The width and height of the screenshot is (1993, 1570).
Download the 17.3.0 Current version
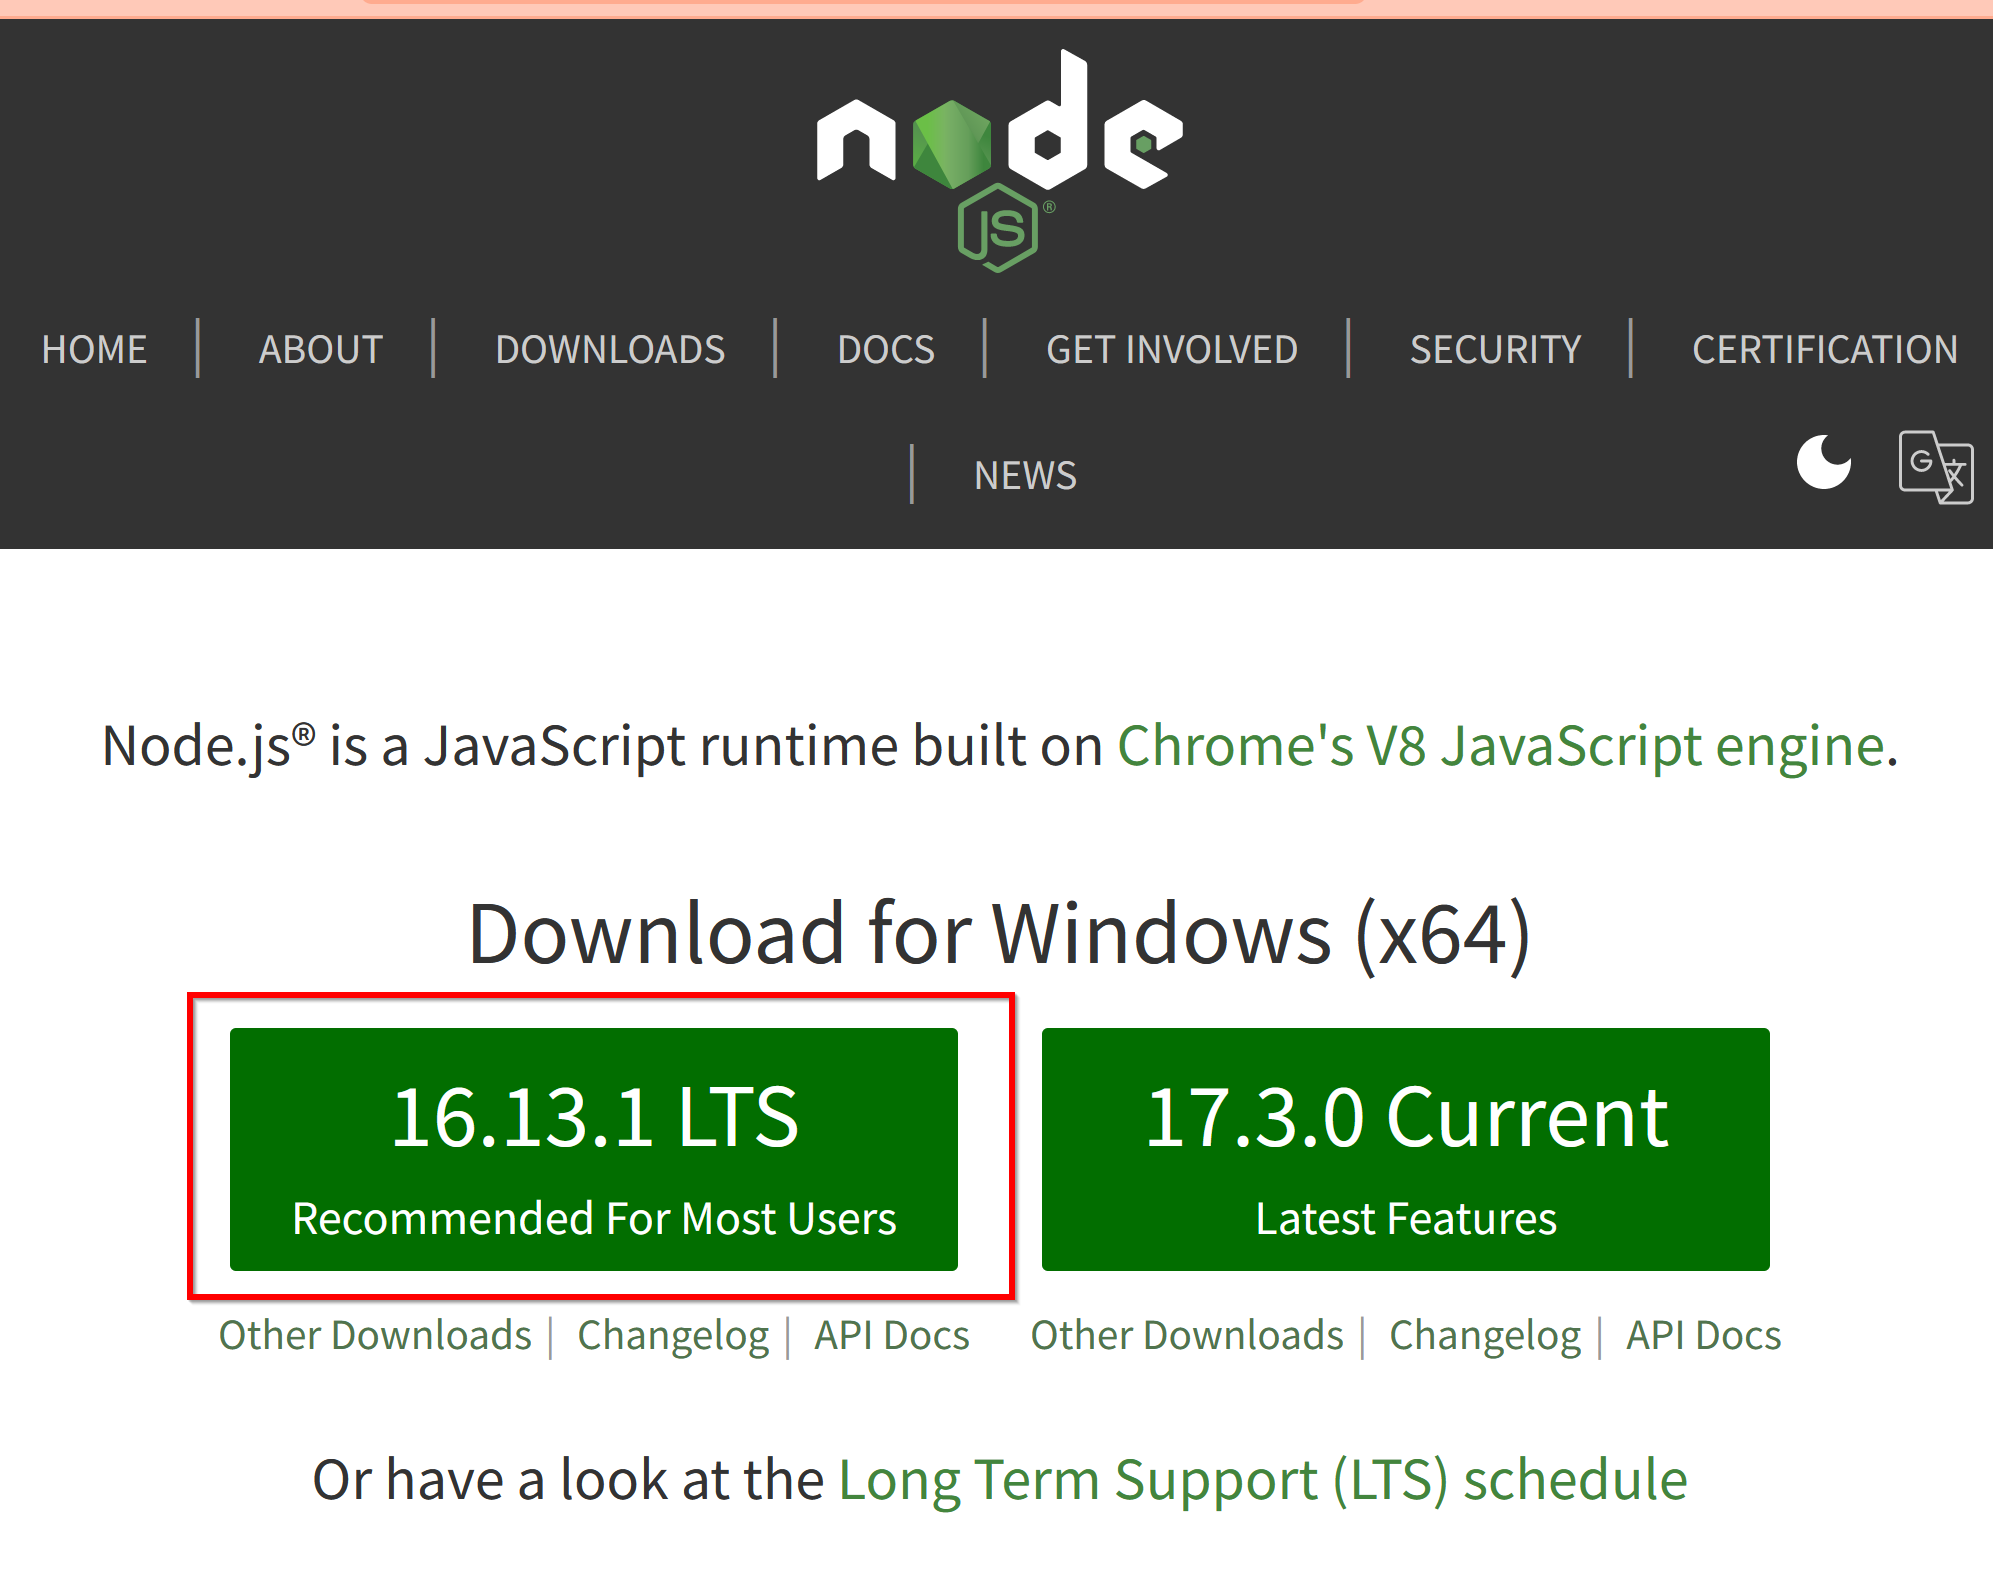1406,1149
